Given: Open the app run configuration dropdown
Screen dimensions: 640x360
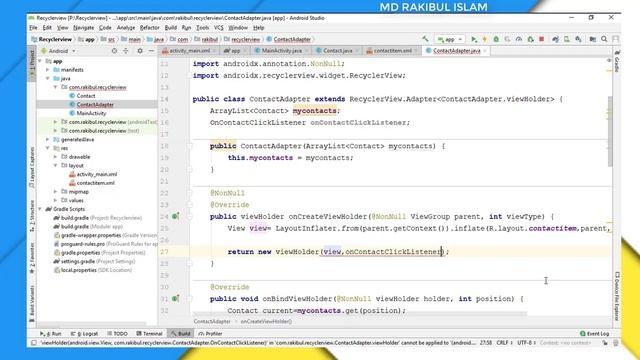Looking at the screenshot, I should tap(450, 39).
